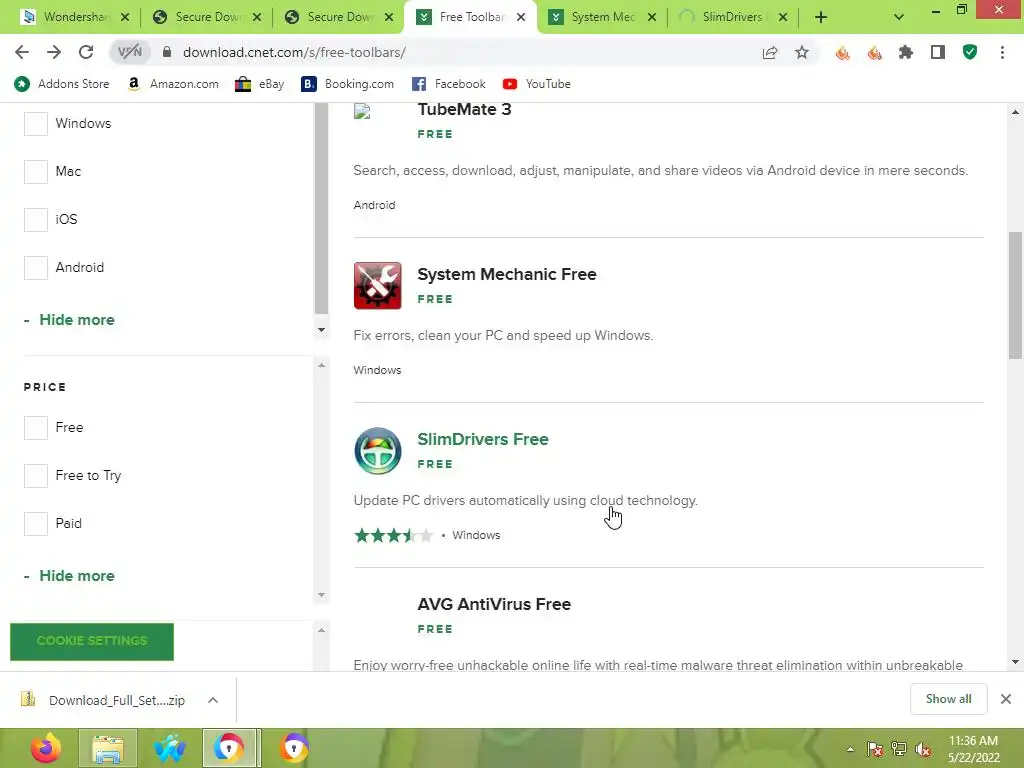Open the Amazon.com bookmark
This screenshot has height=768, width=1024.
point(172,84)
